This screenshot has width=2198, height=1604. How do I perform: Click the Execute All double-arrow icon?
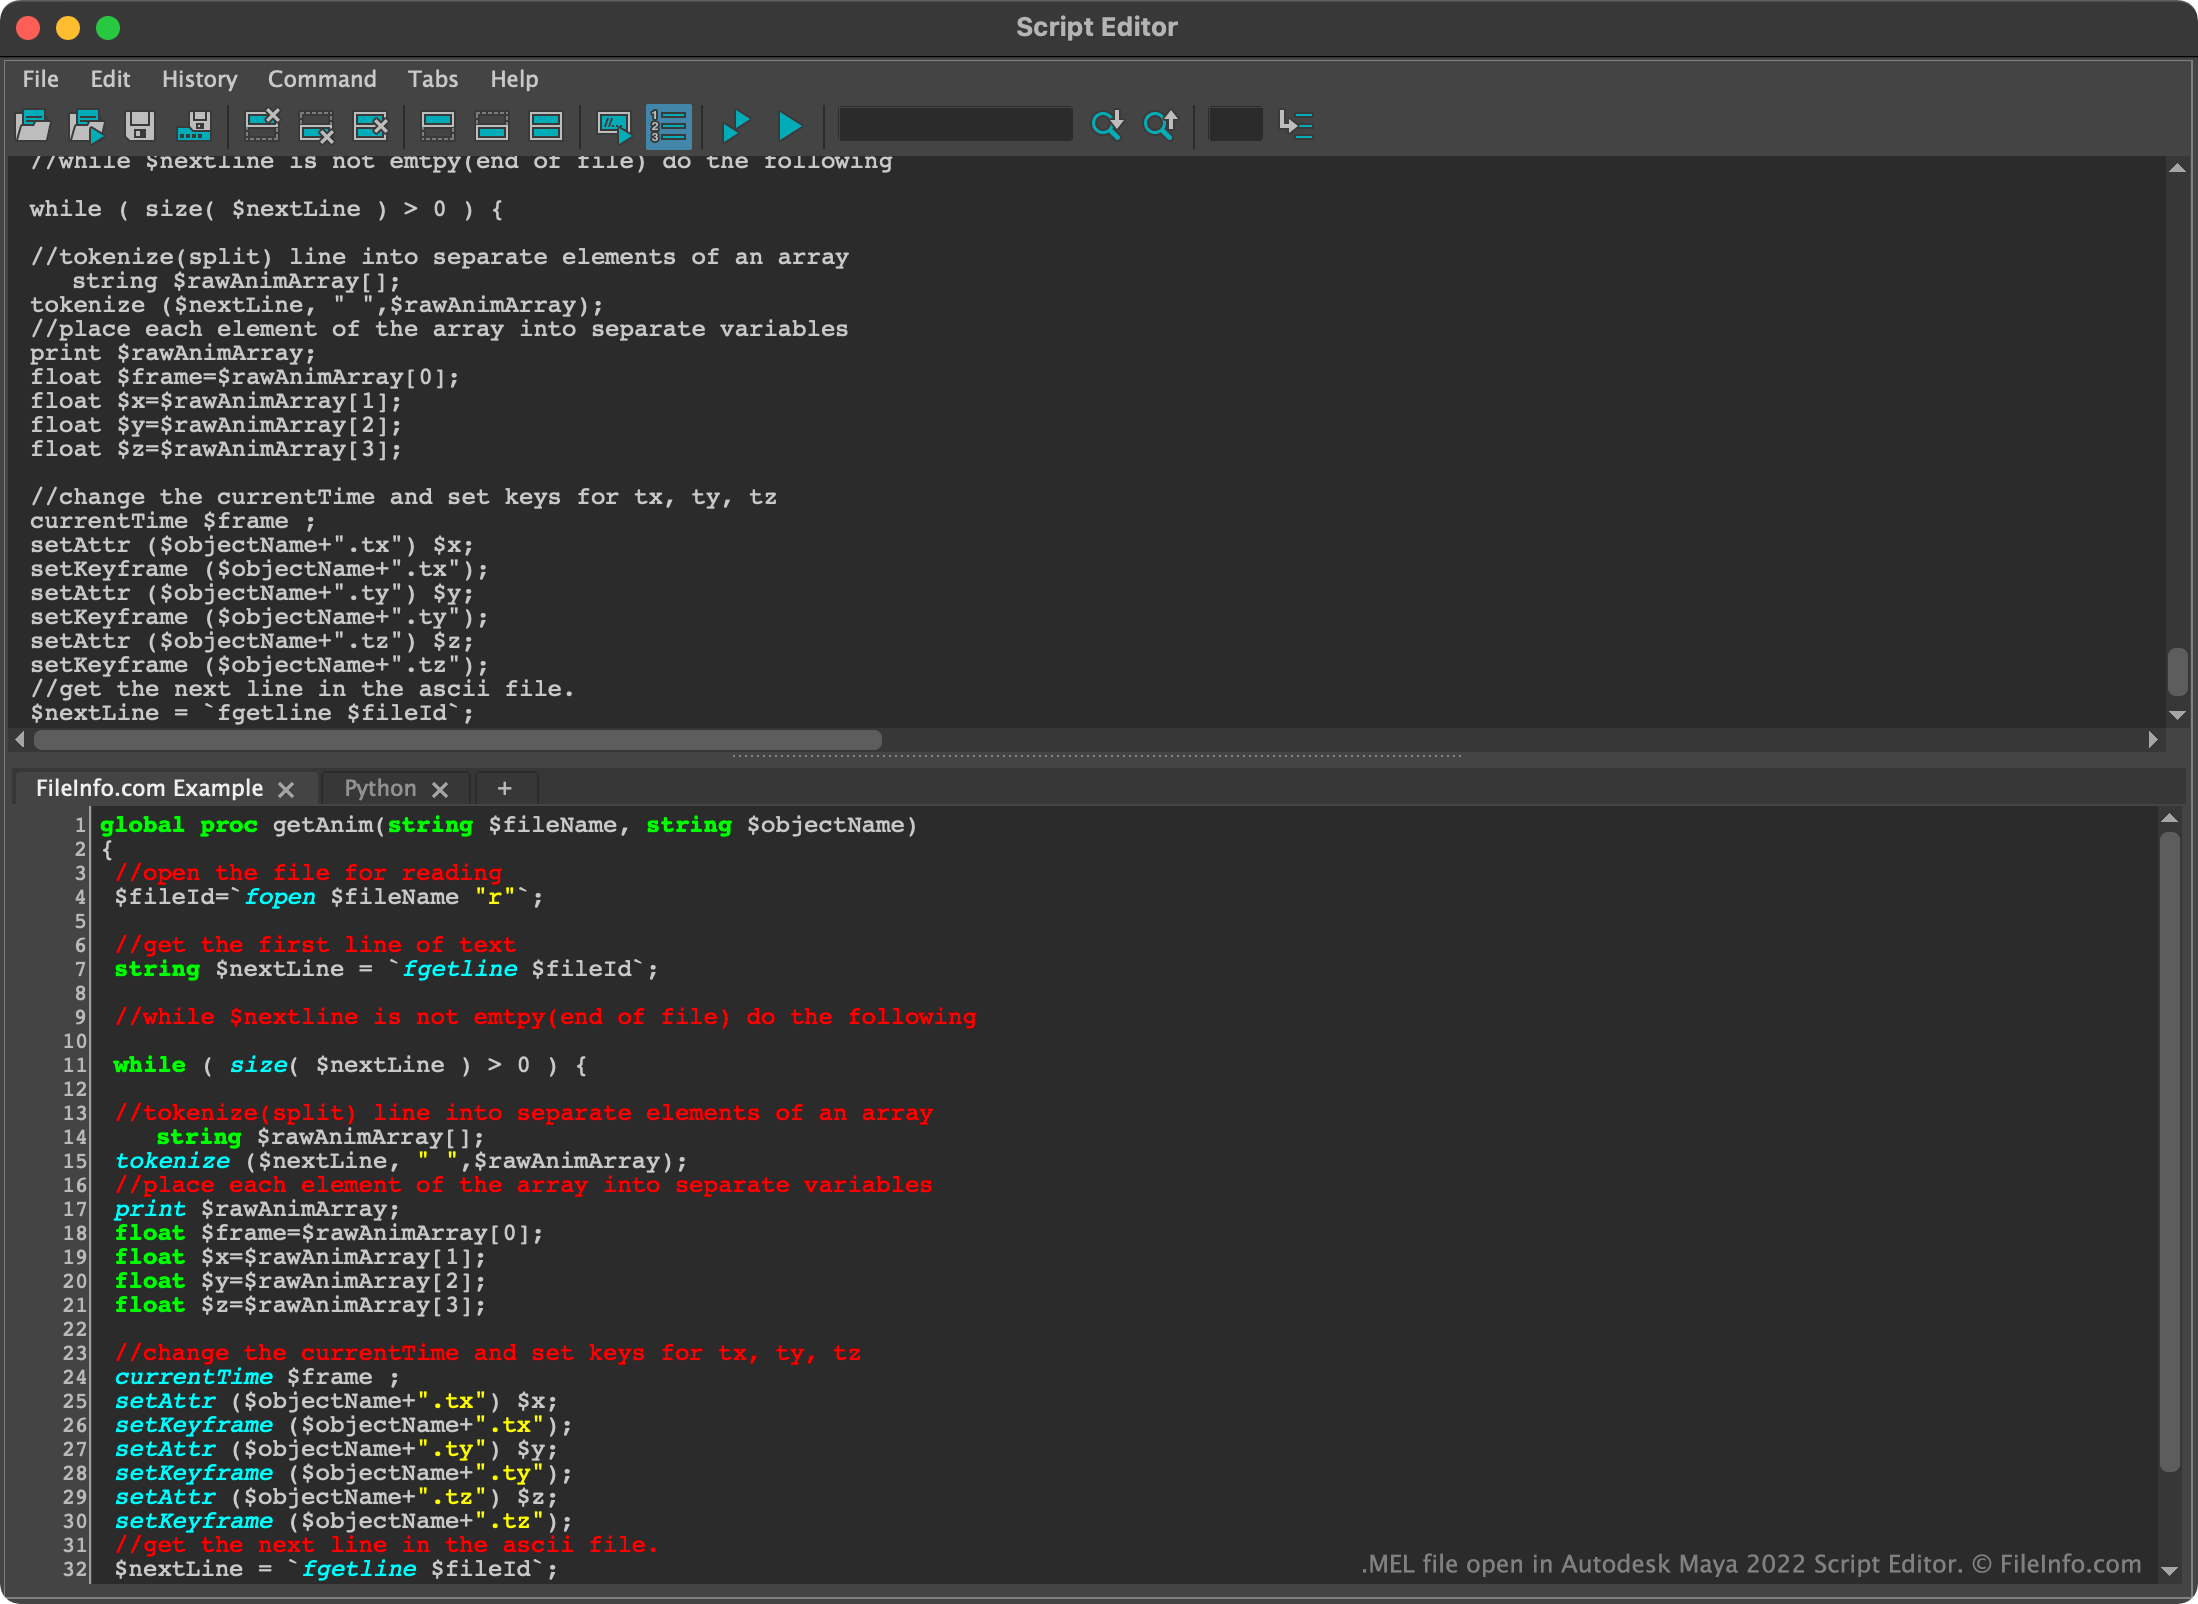coord(735,125)
